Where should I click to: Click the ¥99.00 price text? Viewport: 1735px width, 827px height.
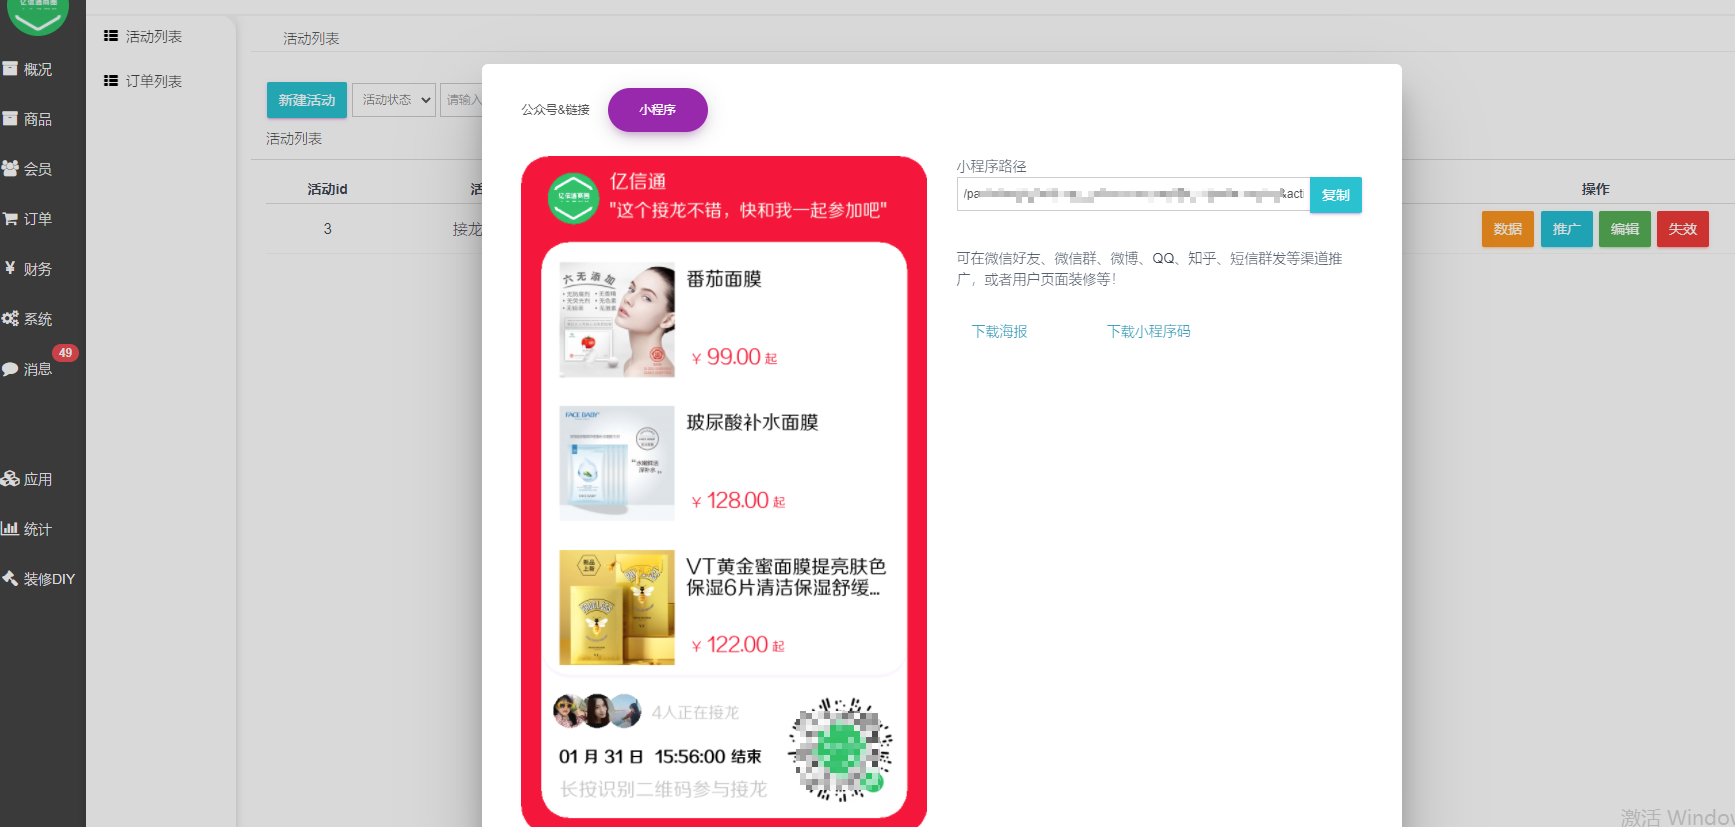tap(734, 357)
